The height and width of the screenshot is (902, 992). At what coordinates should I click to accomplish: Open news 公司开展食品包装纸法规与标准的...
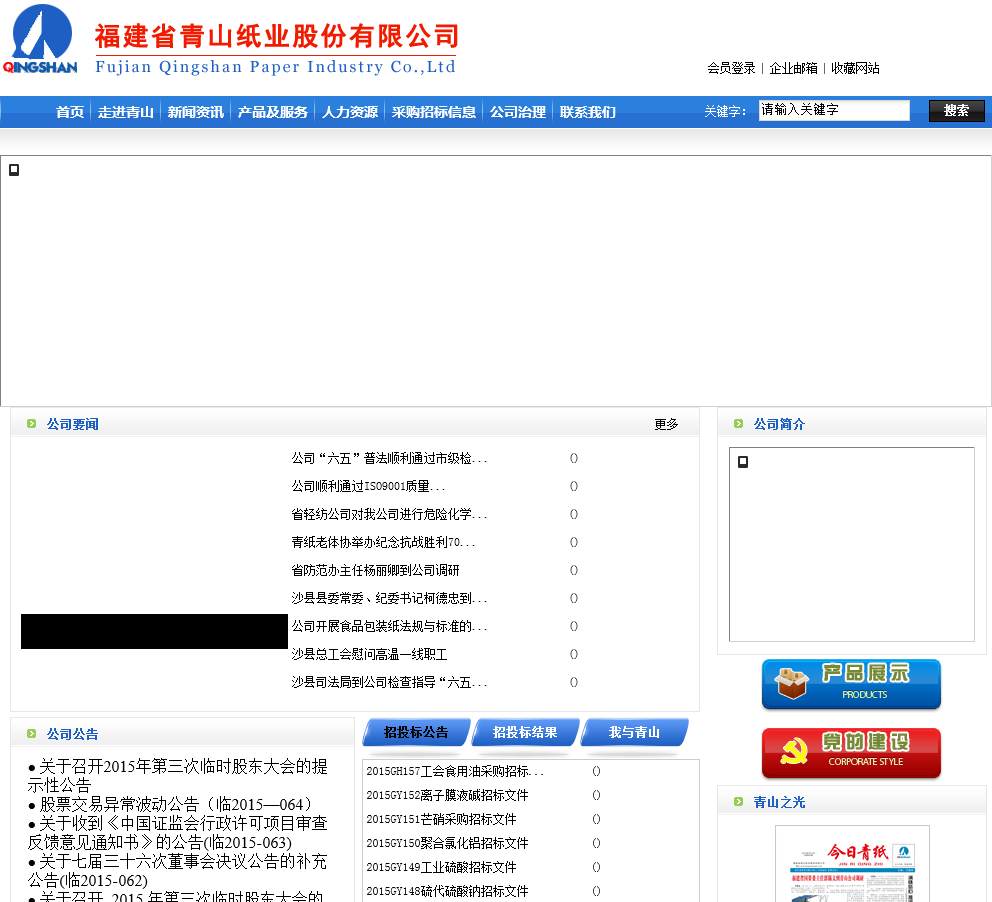388,626
